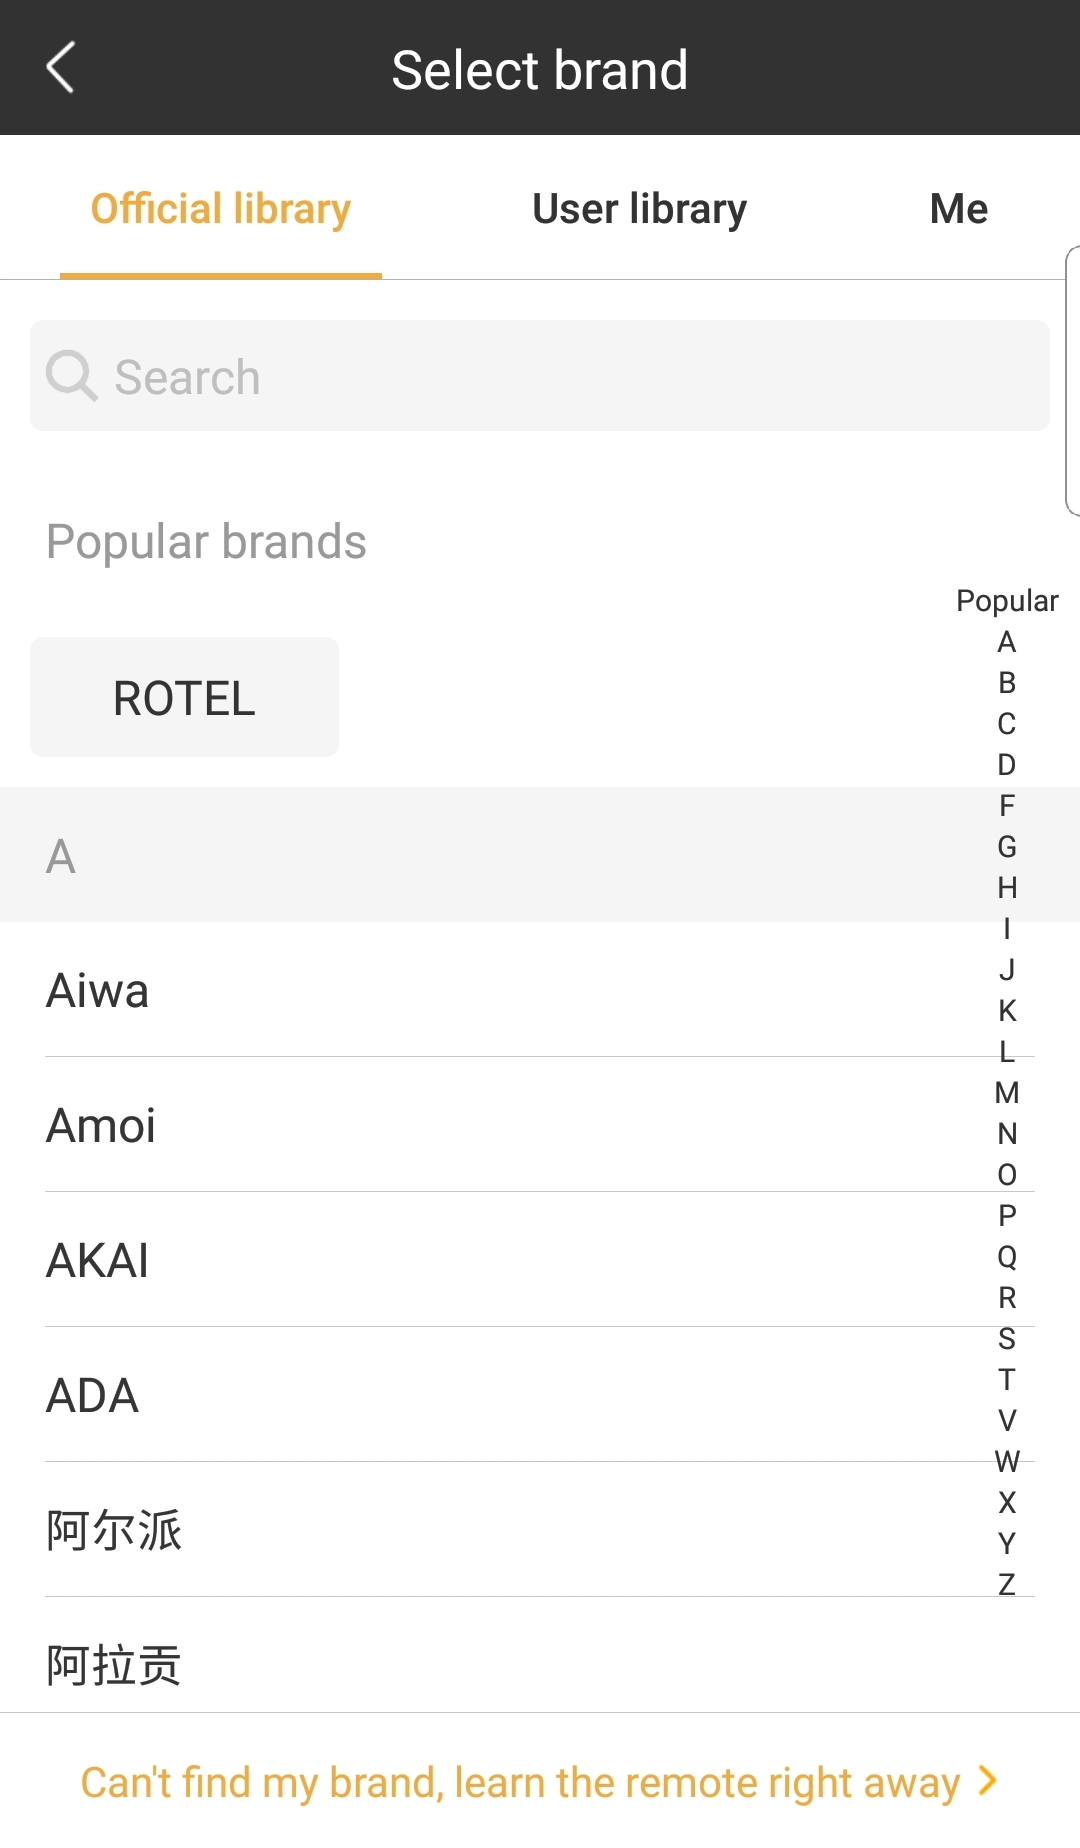Choose the 阿拉贡 brand
This screenshot has height=1848, width=1080.
[x=114, y=1665]
